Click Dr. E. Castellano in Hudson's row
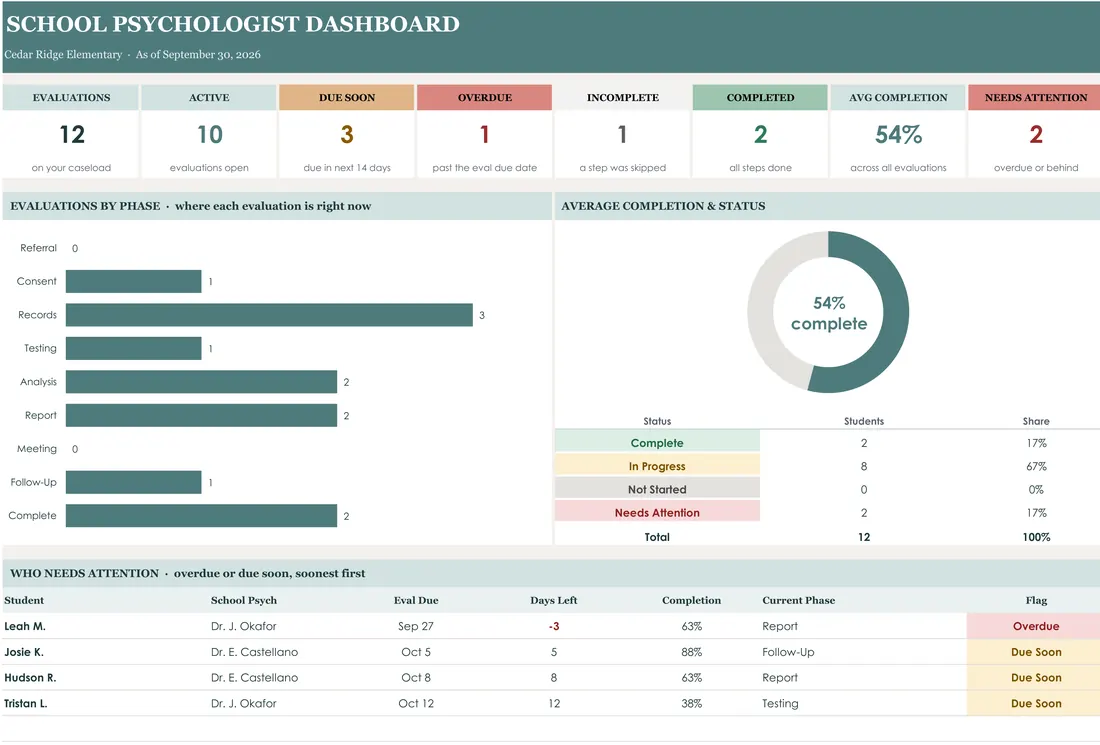 [254, 678]
